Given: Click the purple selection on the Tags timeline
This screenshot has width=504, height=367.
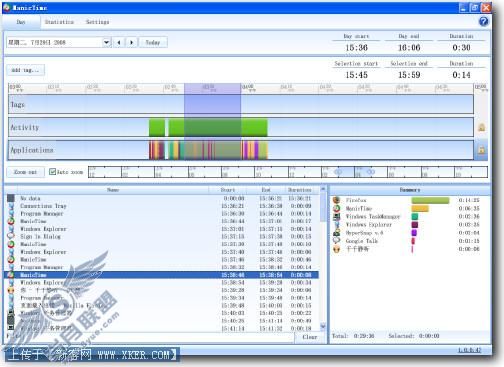Looking at the screenshot, I should (212, 104).
